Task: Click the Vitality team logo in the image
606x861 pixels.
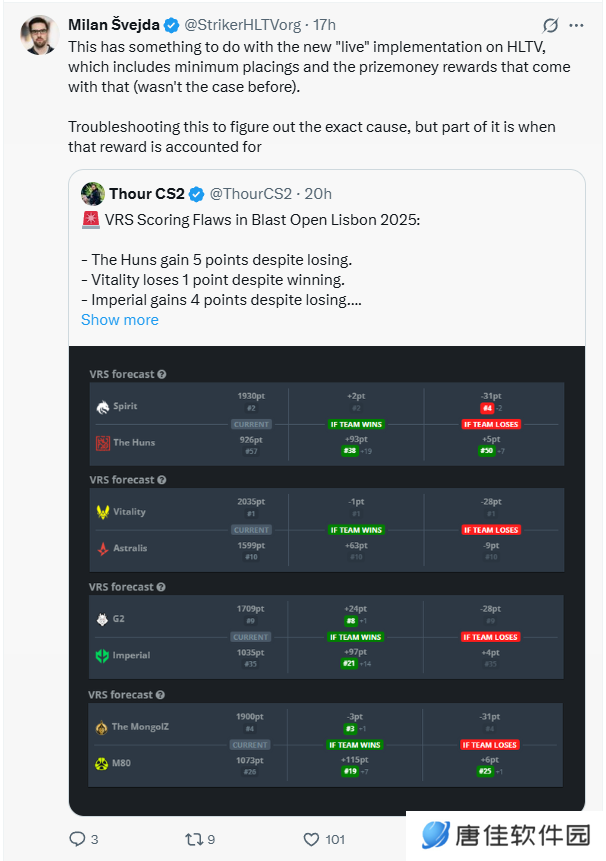Action: point(103,512)
